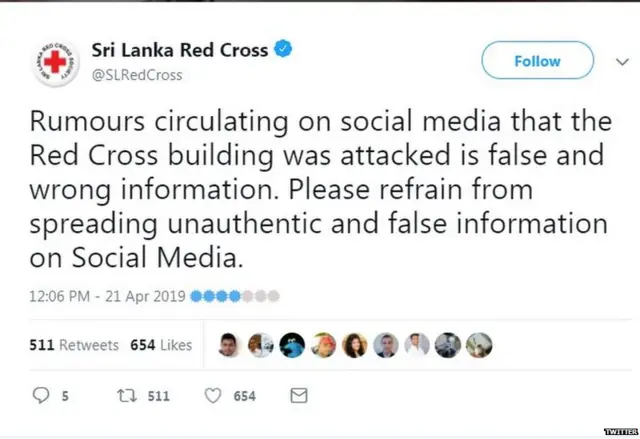Show the 654 Likes list
This screenshot has width=640, height=439.
click(x=160, y=345)
